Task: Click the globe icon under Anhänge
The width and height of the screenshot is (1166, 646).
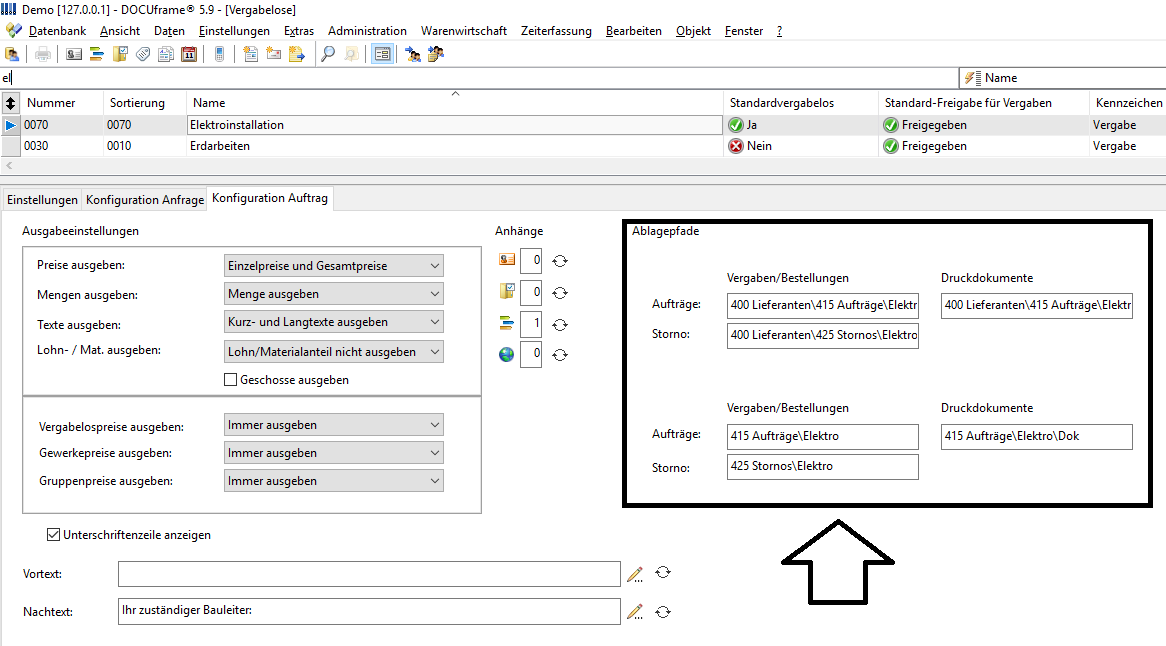Action: pyautogui.click(x=506, y=355)
